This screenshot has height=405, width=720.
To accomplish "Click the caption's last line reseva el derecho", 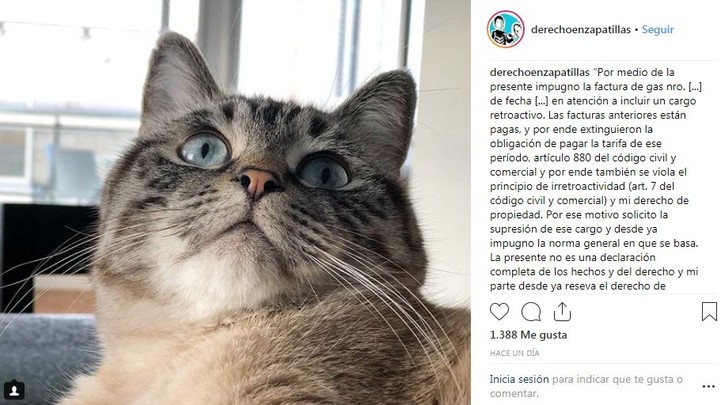I will [x=578, y=286].
